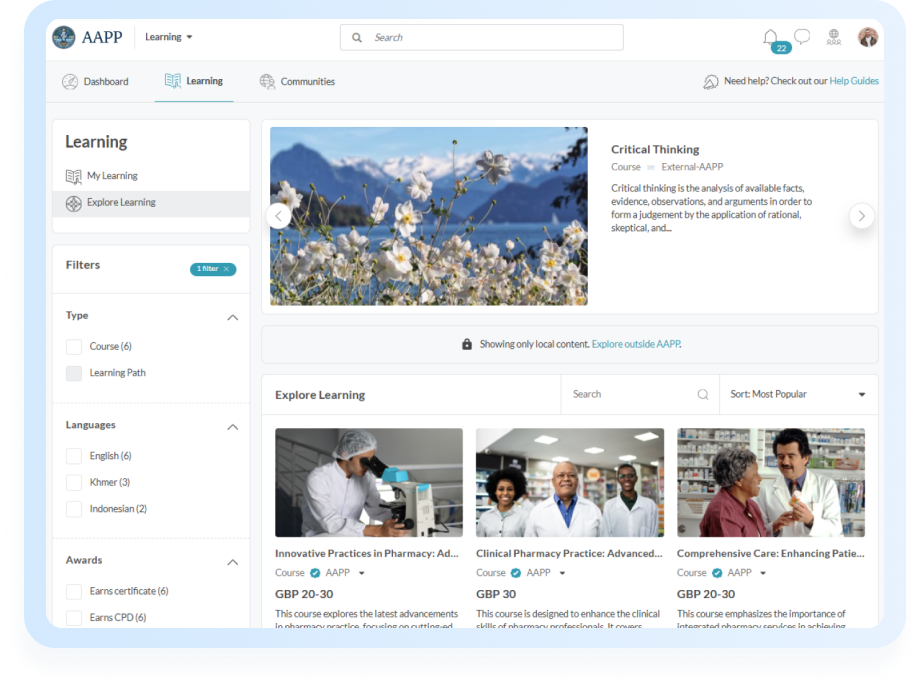The height and width of the screenshot is (688, 922).
Task: Switch to the Communities tab
Action: (x=297, y=82)
